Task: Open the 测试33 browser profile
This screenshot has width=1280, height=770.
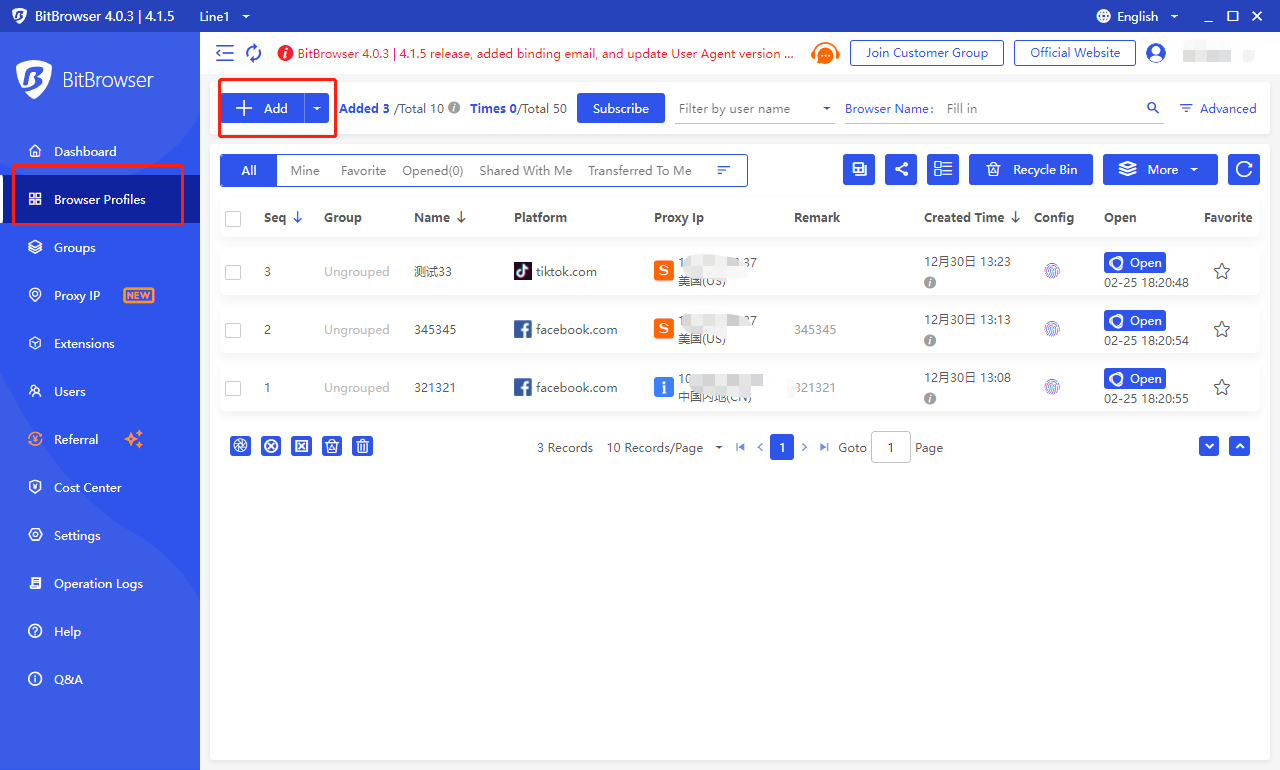Action: [1135, 263]
